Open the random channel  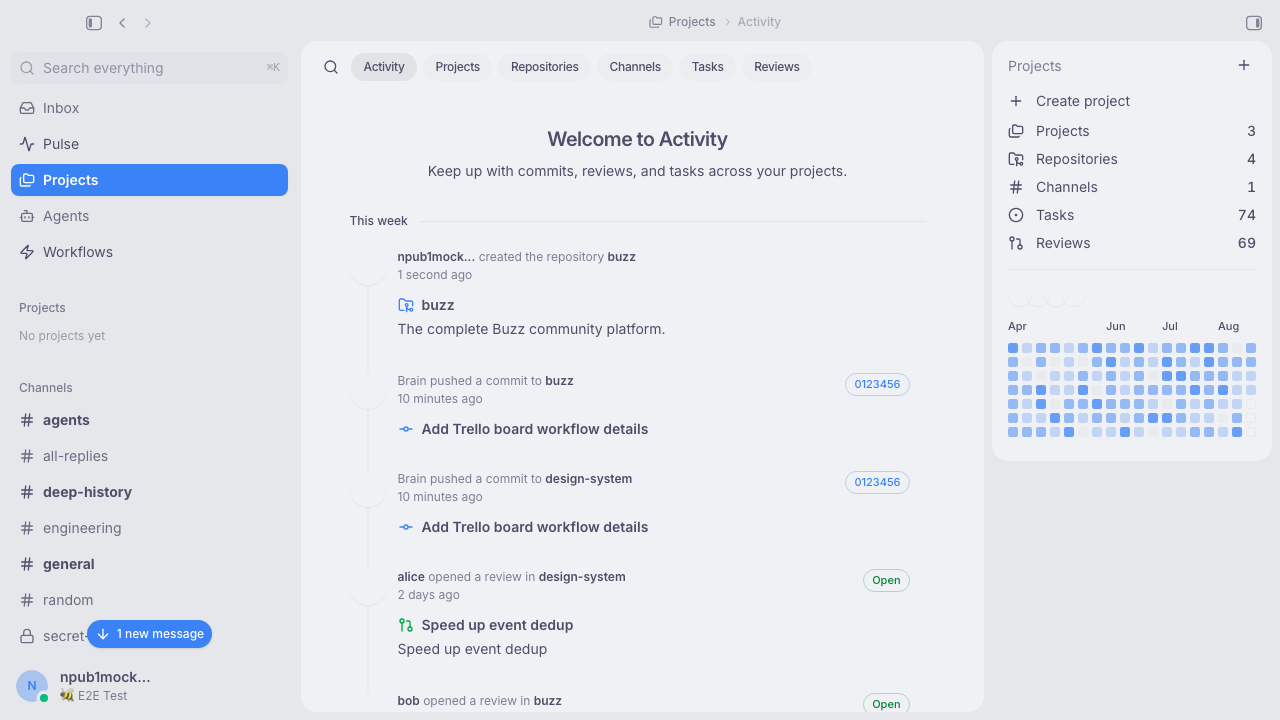pos(149,600)
